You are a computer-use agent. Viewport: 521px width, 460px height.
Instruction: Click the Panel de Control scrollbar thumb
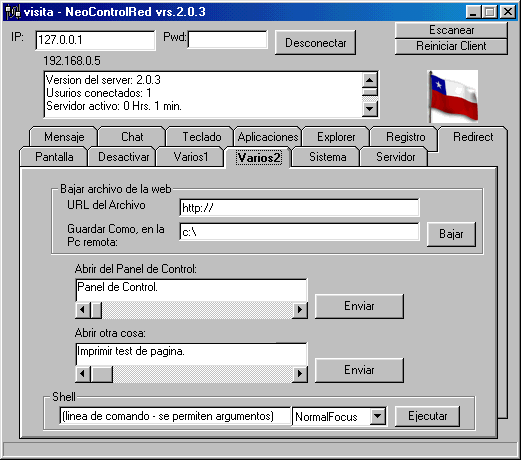[x=96, y=310]
